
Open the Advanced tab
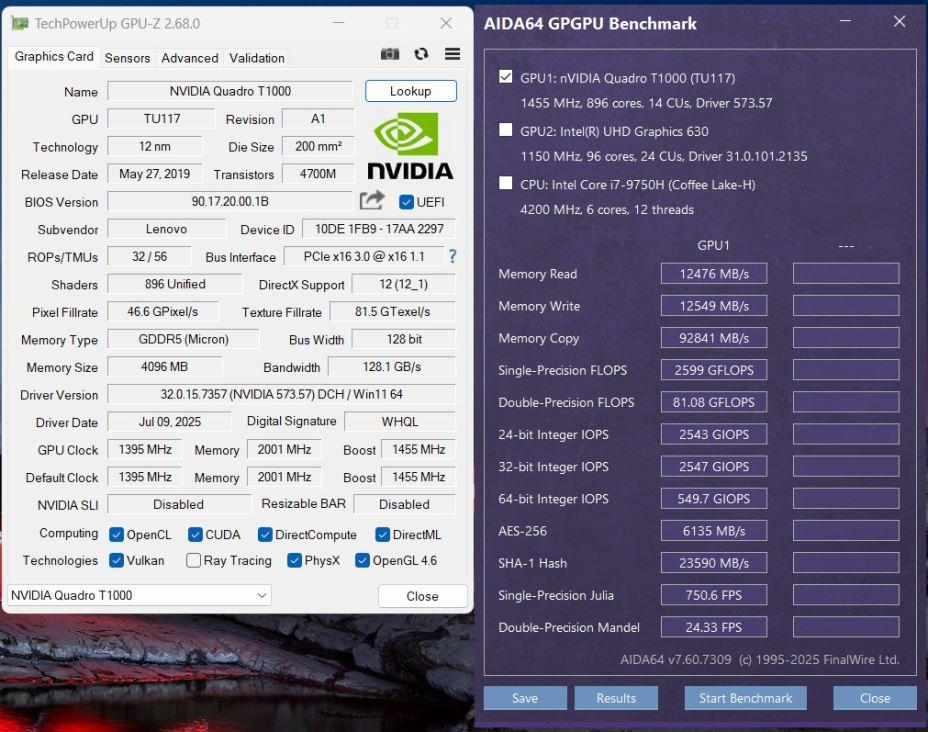pyautogui.click(x=189, y=58)
